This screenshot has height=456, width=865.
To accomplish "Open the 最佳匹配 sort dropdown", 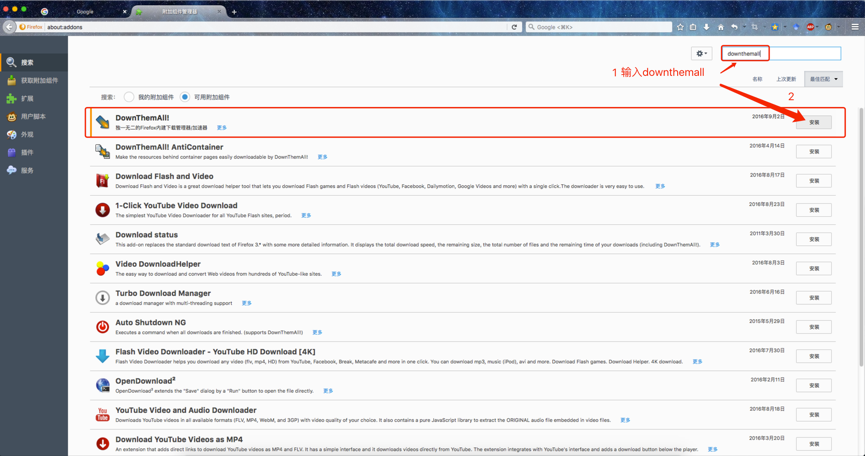I will pyautogui.click(x=823, y=79).
